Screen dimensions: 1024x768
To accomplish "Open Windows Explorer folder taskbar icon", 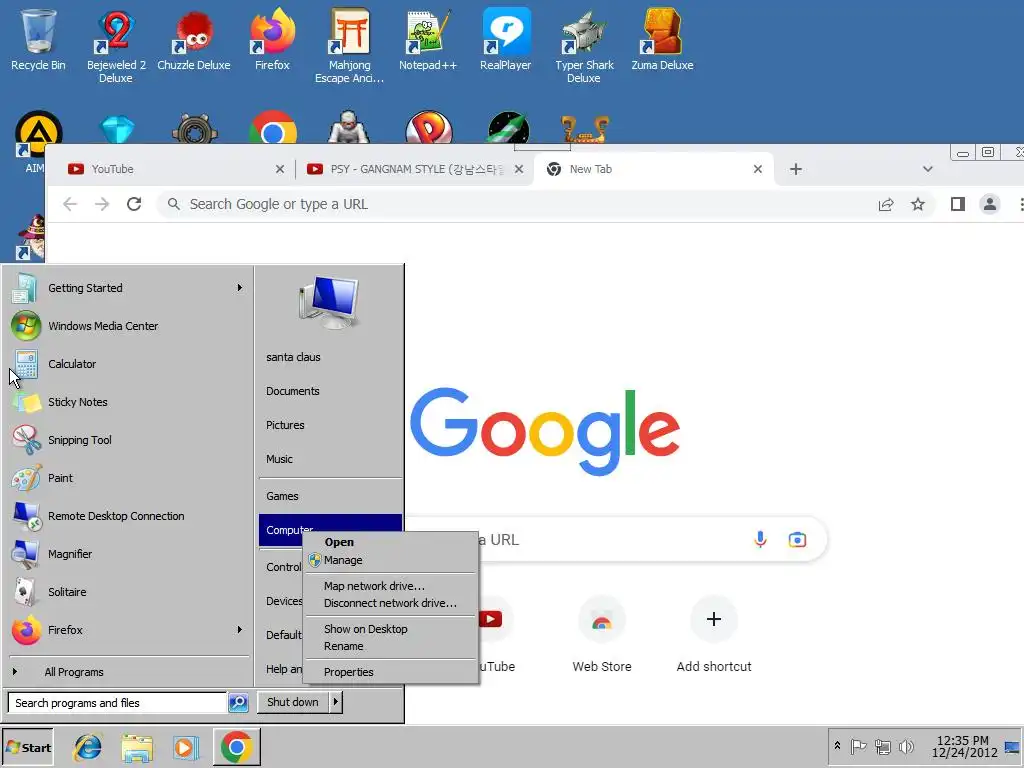I will tap(136, 747).
